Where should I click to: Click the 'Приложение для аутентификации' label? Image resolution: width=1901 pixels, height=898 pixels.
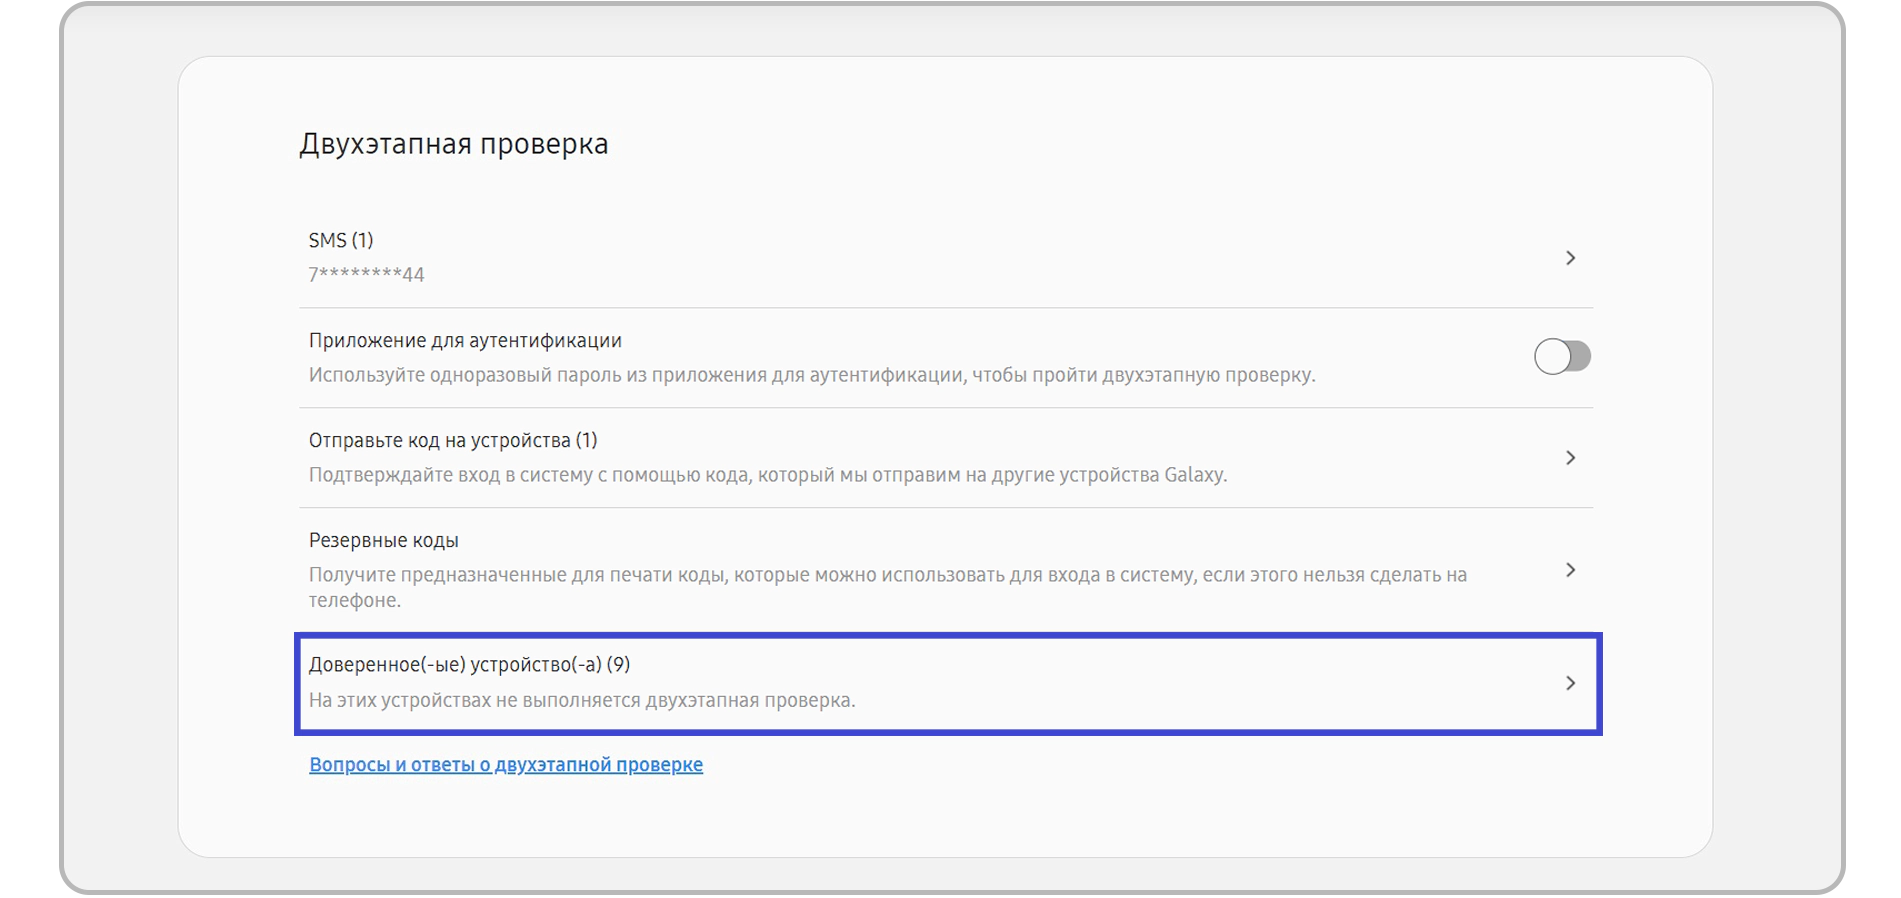[x=465, y=340]
